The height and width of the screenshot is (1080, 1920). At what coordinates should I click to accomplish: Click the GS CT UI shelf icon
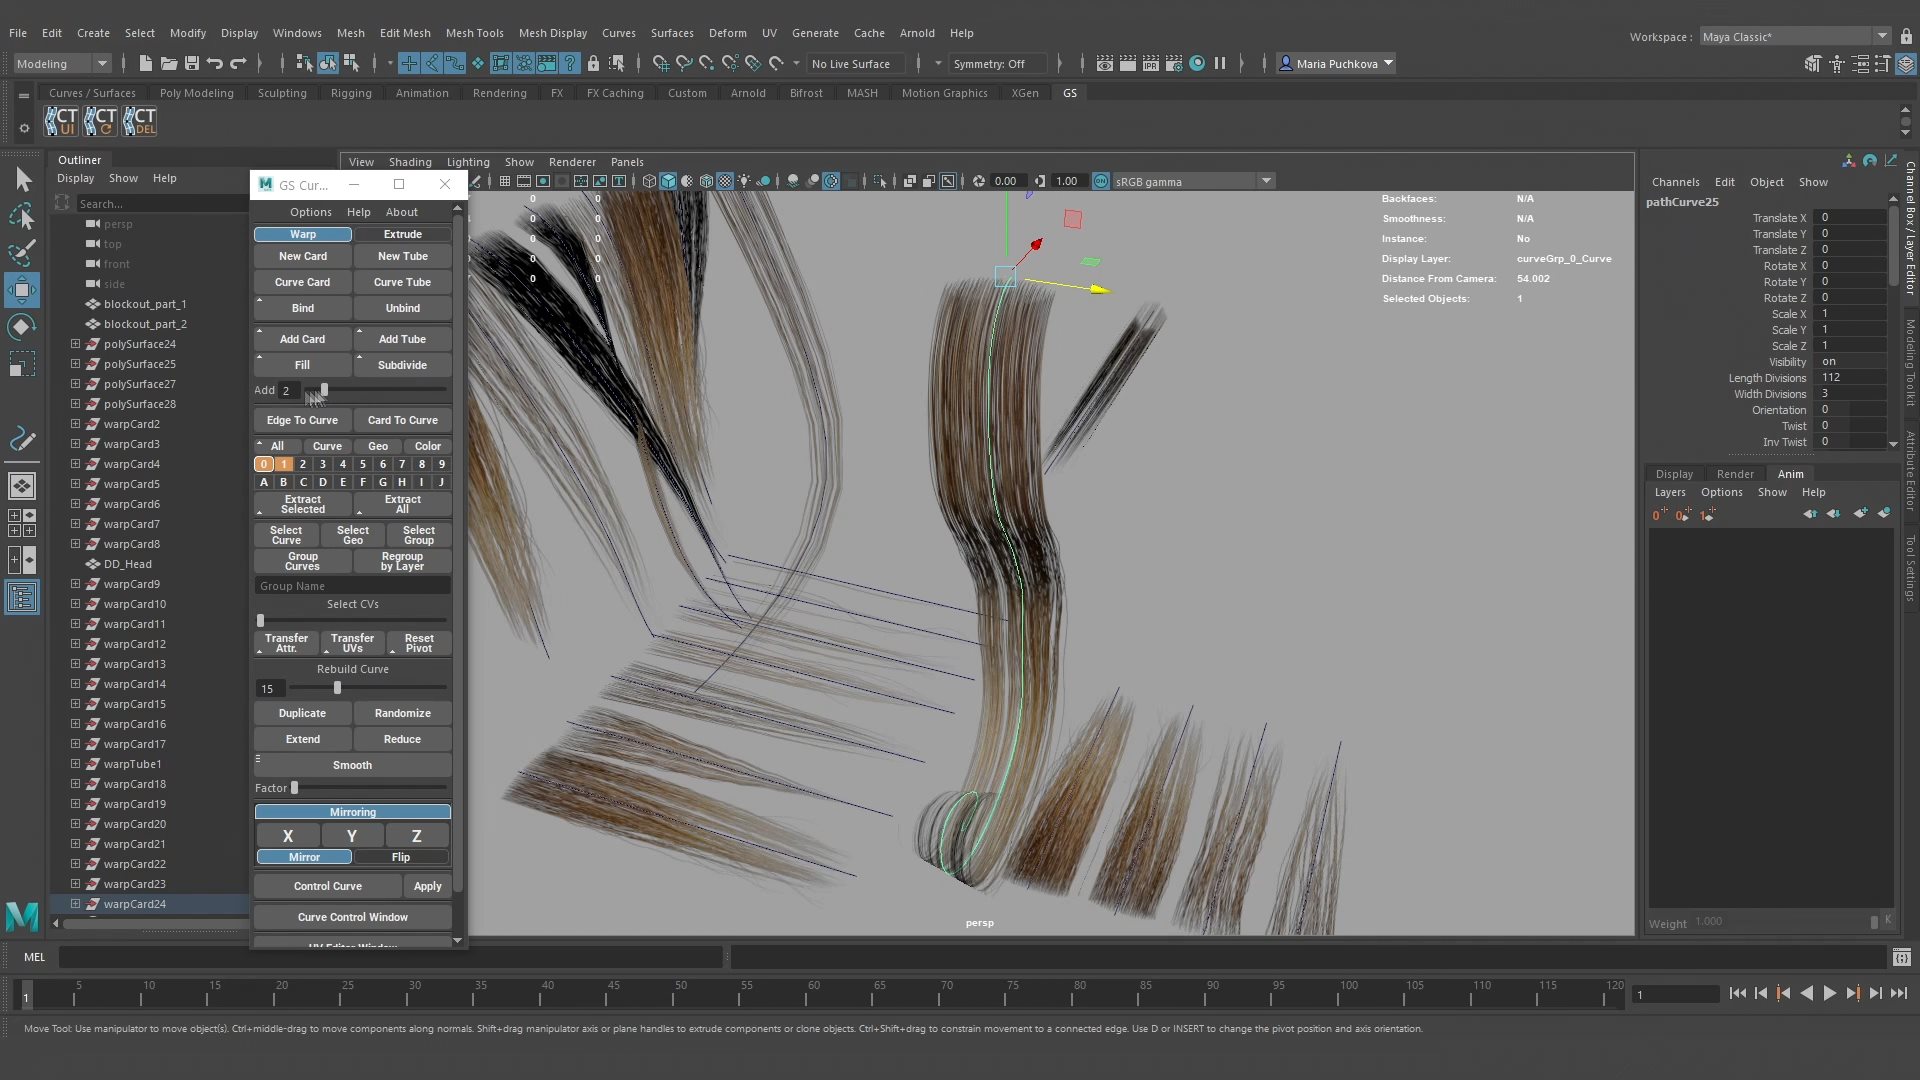60,121
